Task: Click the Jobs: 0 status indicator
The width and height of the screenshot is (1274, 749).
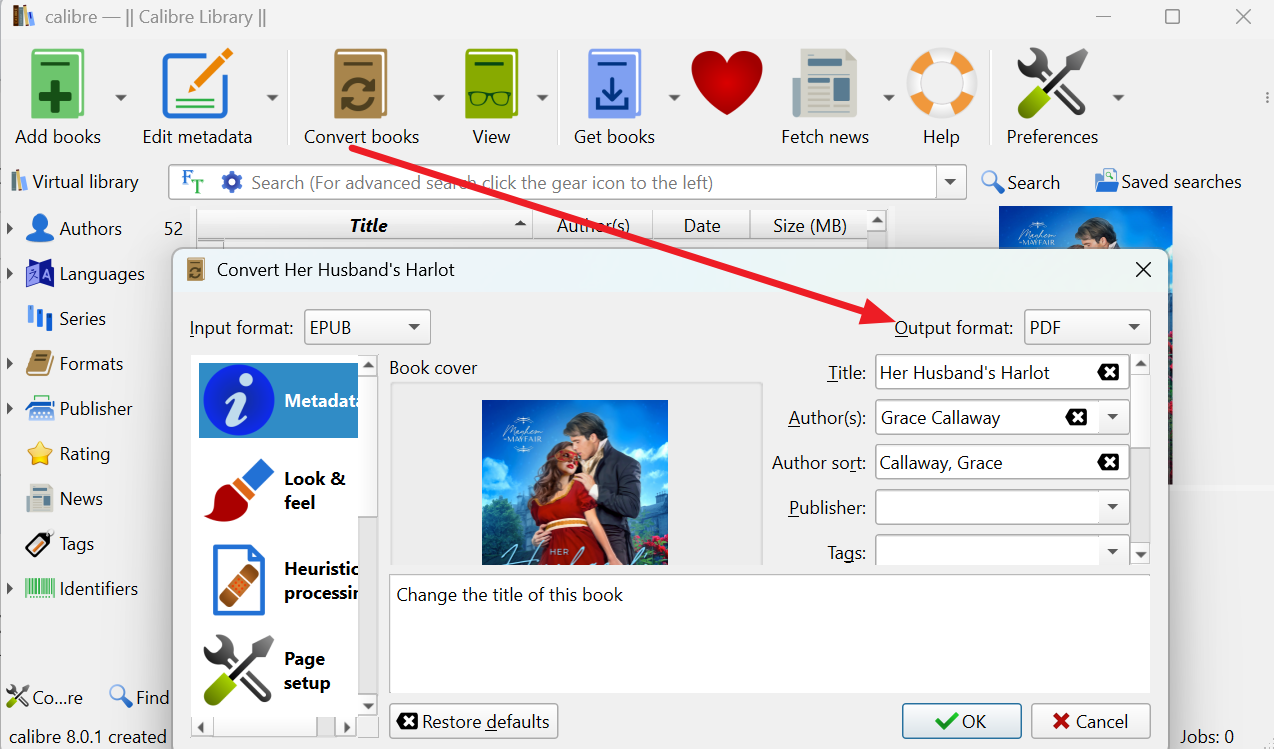Action: (1207, 736)
